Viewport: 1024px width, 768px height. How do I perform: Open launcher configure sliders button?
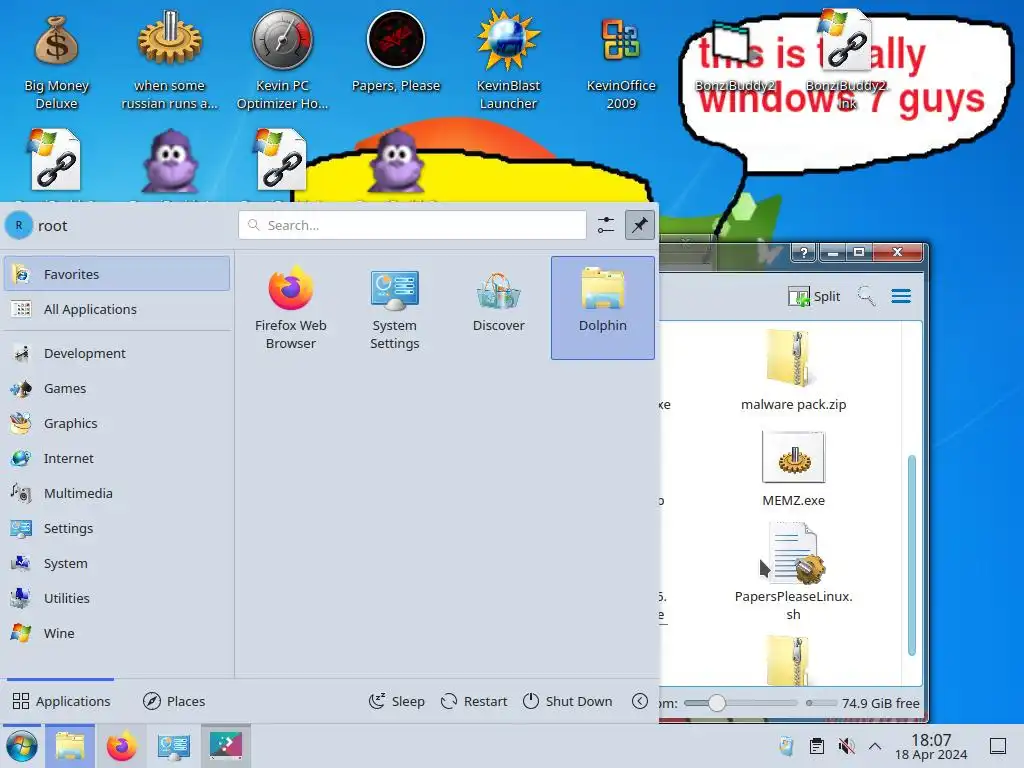point(605,225)
